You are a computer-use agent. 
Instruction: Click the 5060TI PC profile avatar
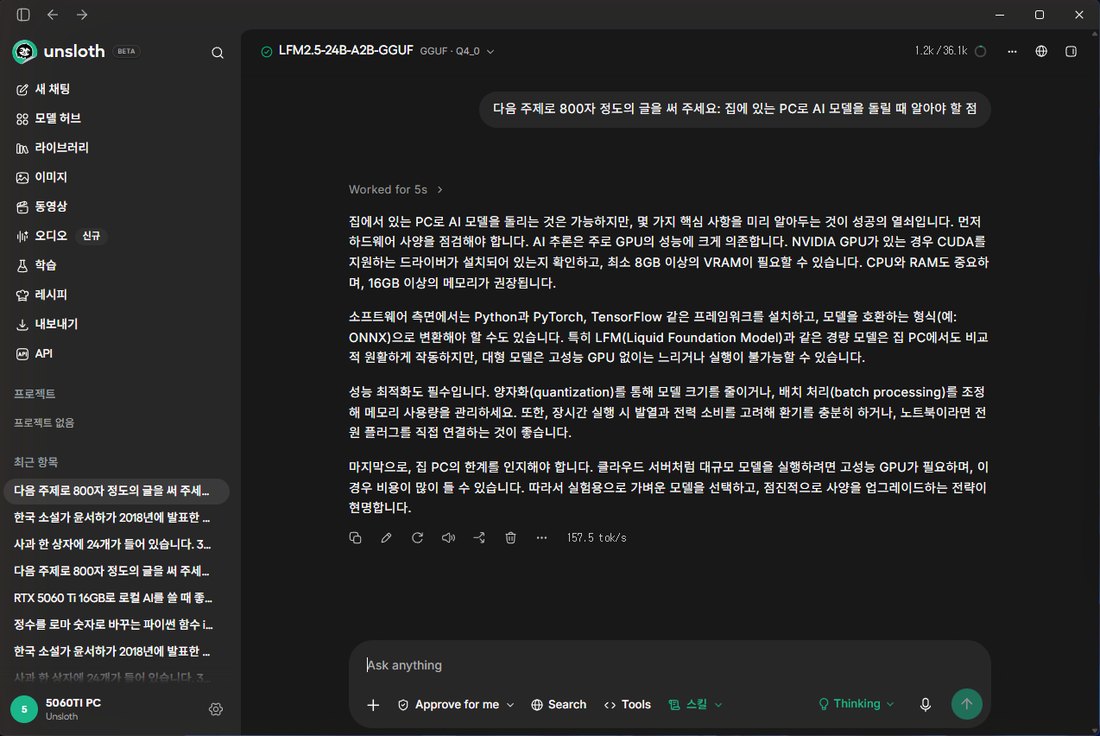click(x=24, y=709)
